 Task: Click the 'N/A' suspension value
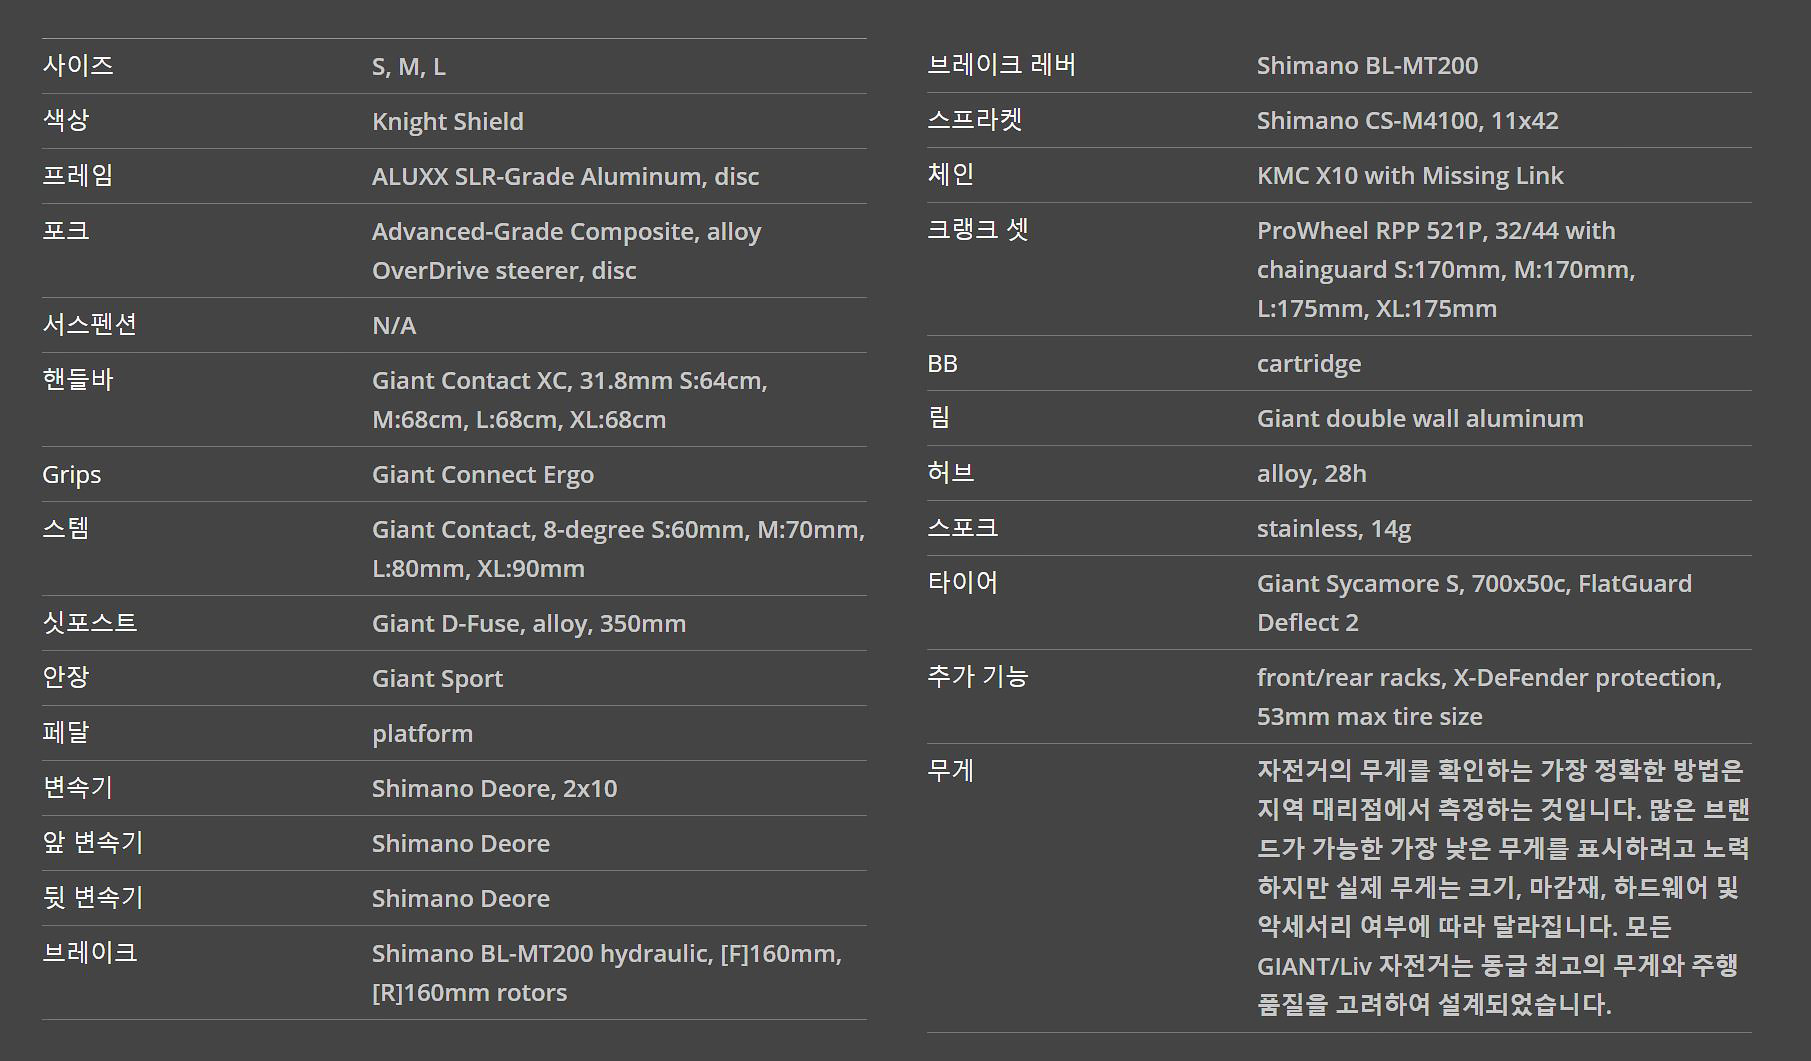[393, 326]
